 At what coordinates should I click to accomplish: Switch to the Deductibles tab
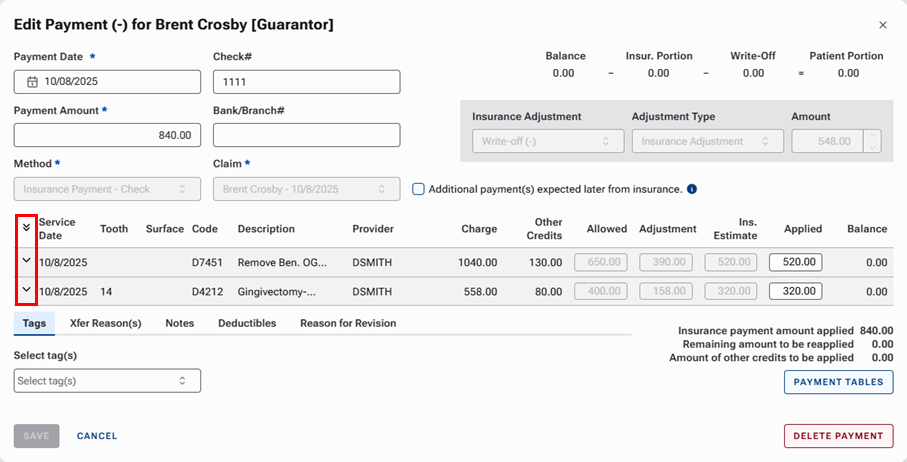pyautogui.click(x=247, y=323)
